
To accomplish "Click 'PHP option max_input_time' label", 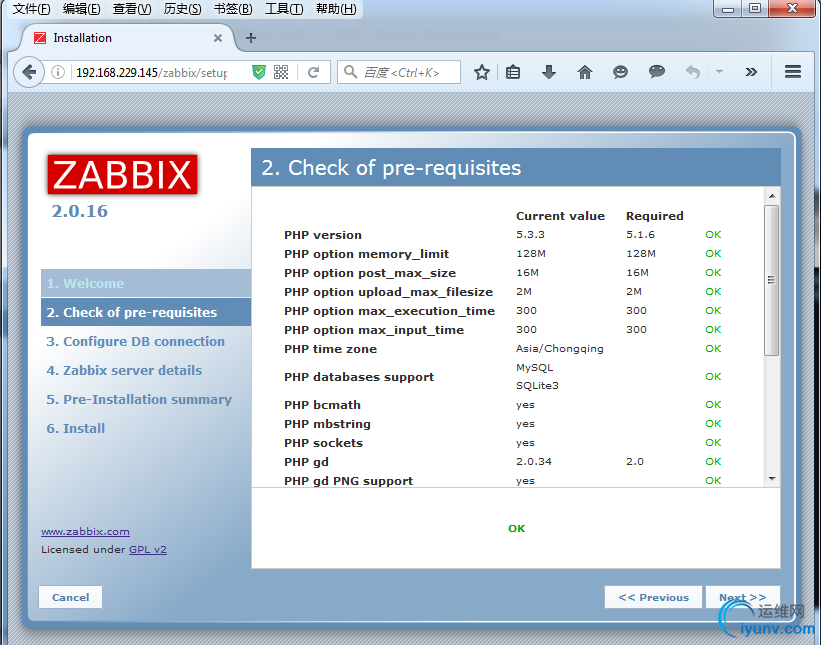I will pyautogui.click(x=374, y=330).
